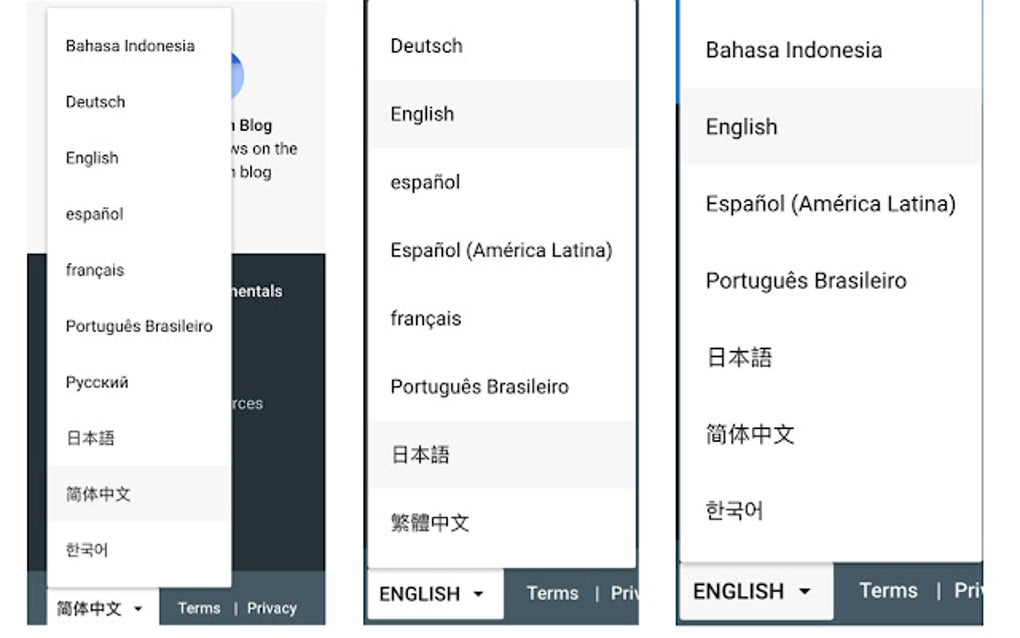Choose français in the left language menu

pos(95,270)
